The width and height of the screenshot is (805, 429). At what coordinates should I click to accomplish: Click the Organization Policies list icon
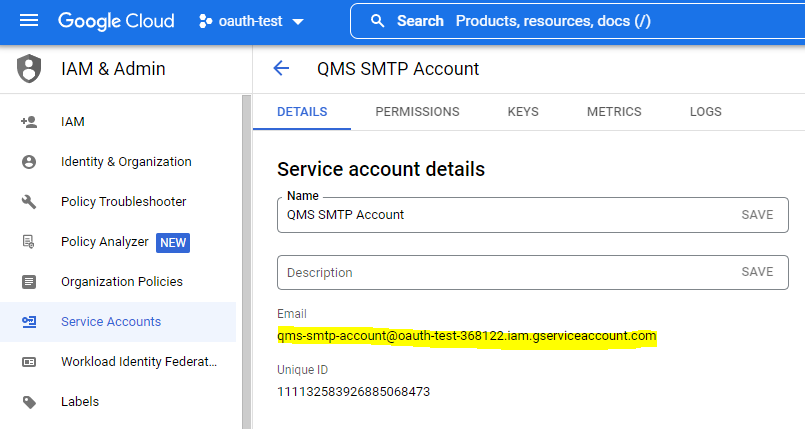[x=29, y=282]
